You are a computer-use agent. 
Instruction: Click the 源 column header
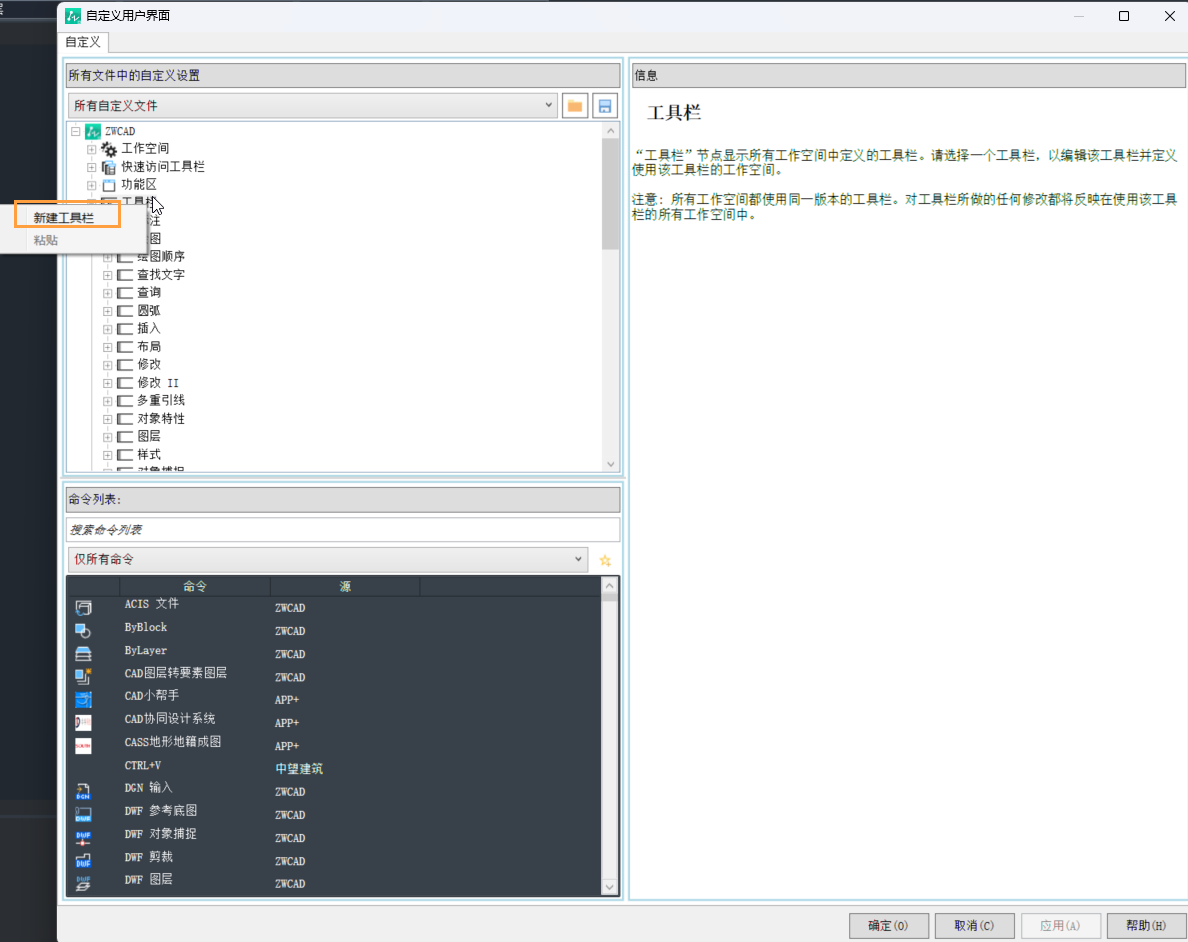(345, 587)
